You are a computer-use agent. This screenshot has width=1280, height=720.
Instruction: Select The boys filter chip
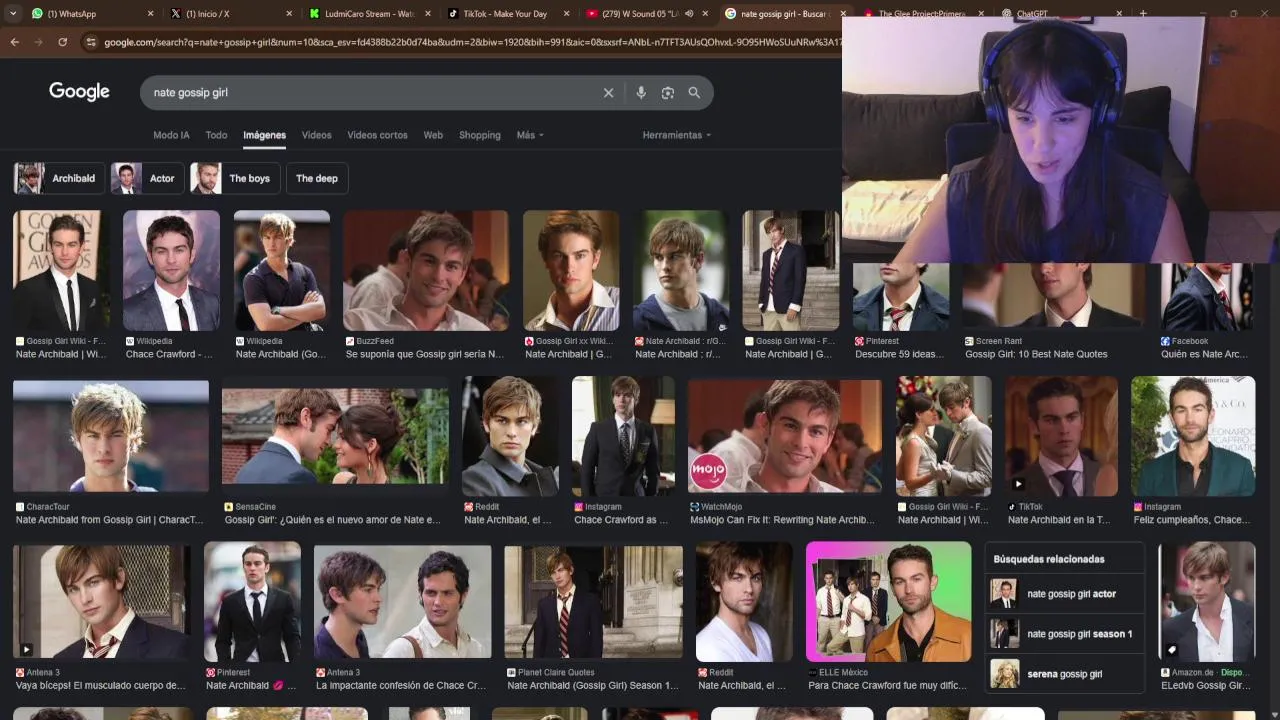coord(235,178)
